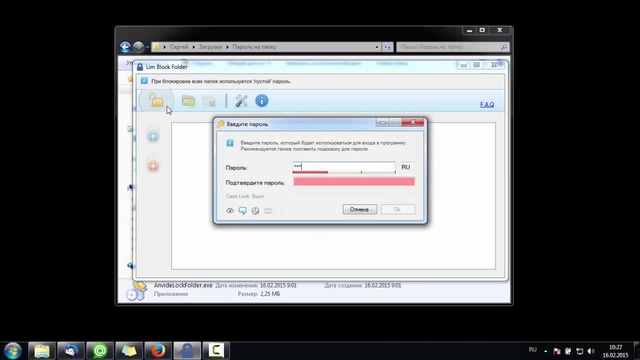Open the clock showing 10:27
This screenshot has width=640, height=360.
(x=616, y=351)
